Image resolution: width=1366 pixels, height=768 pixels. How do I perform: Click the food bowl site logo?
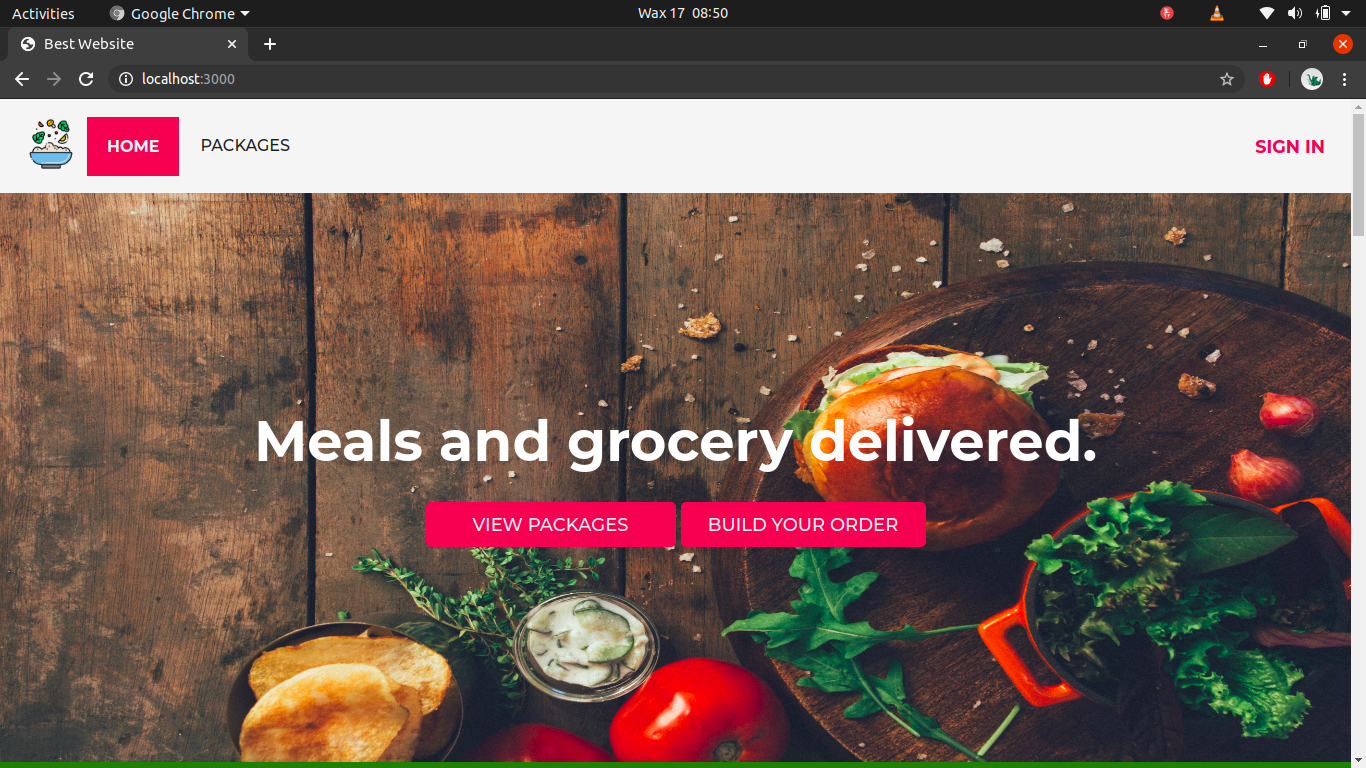[x=51, y=144]
